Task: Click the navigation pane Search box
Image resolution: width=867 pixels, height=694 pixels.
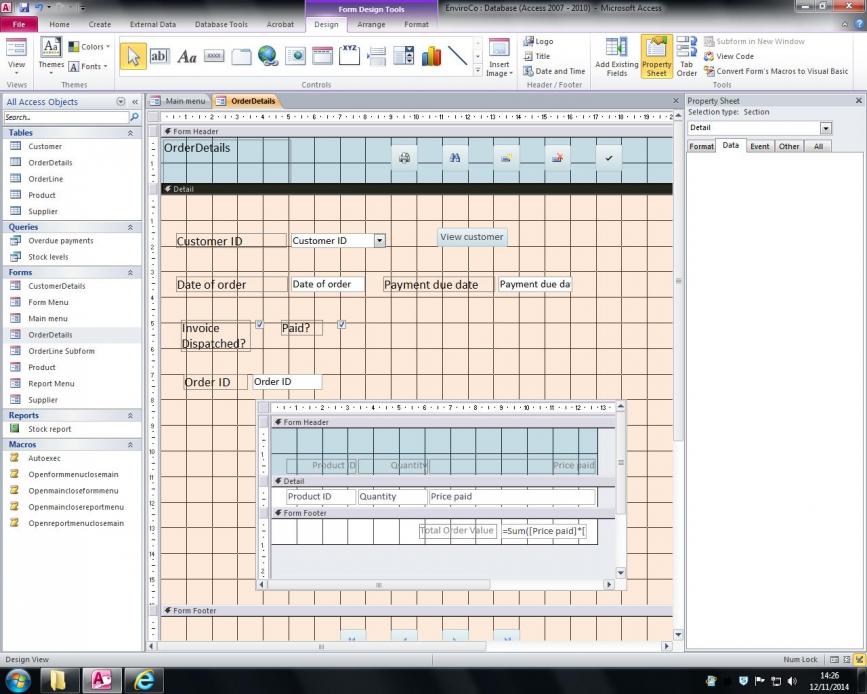Action: coord(65,117)
